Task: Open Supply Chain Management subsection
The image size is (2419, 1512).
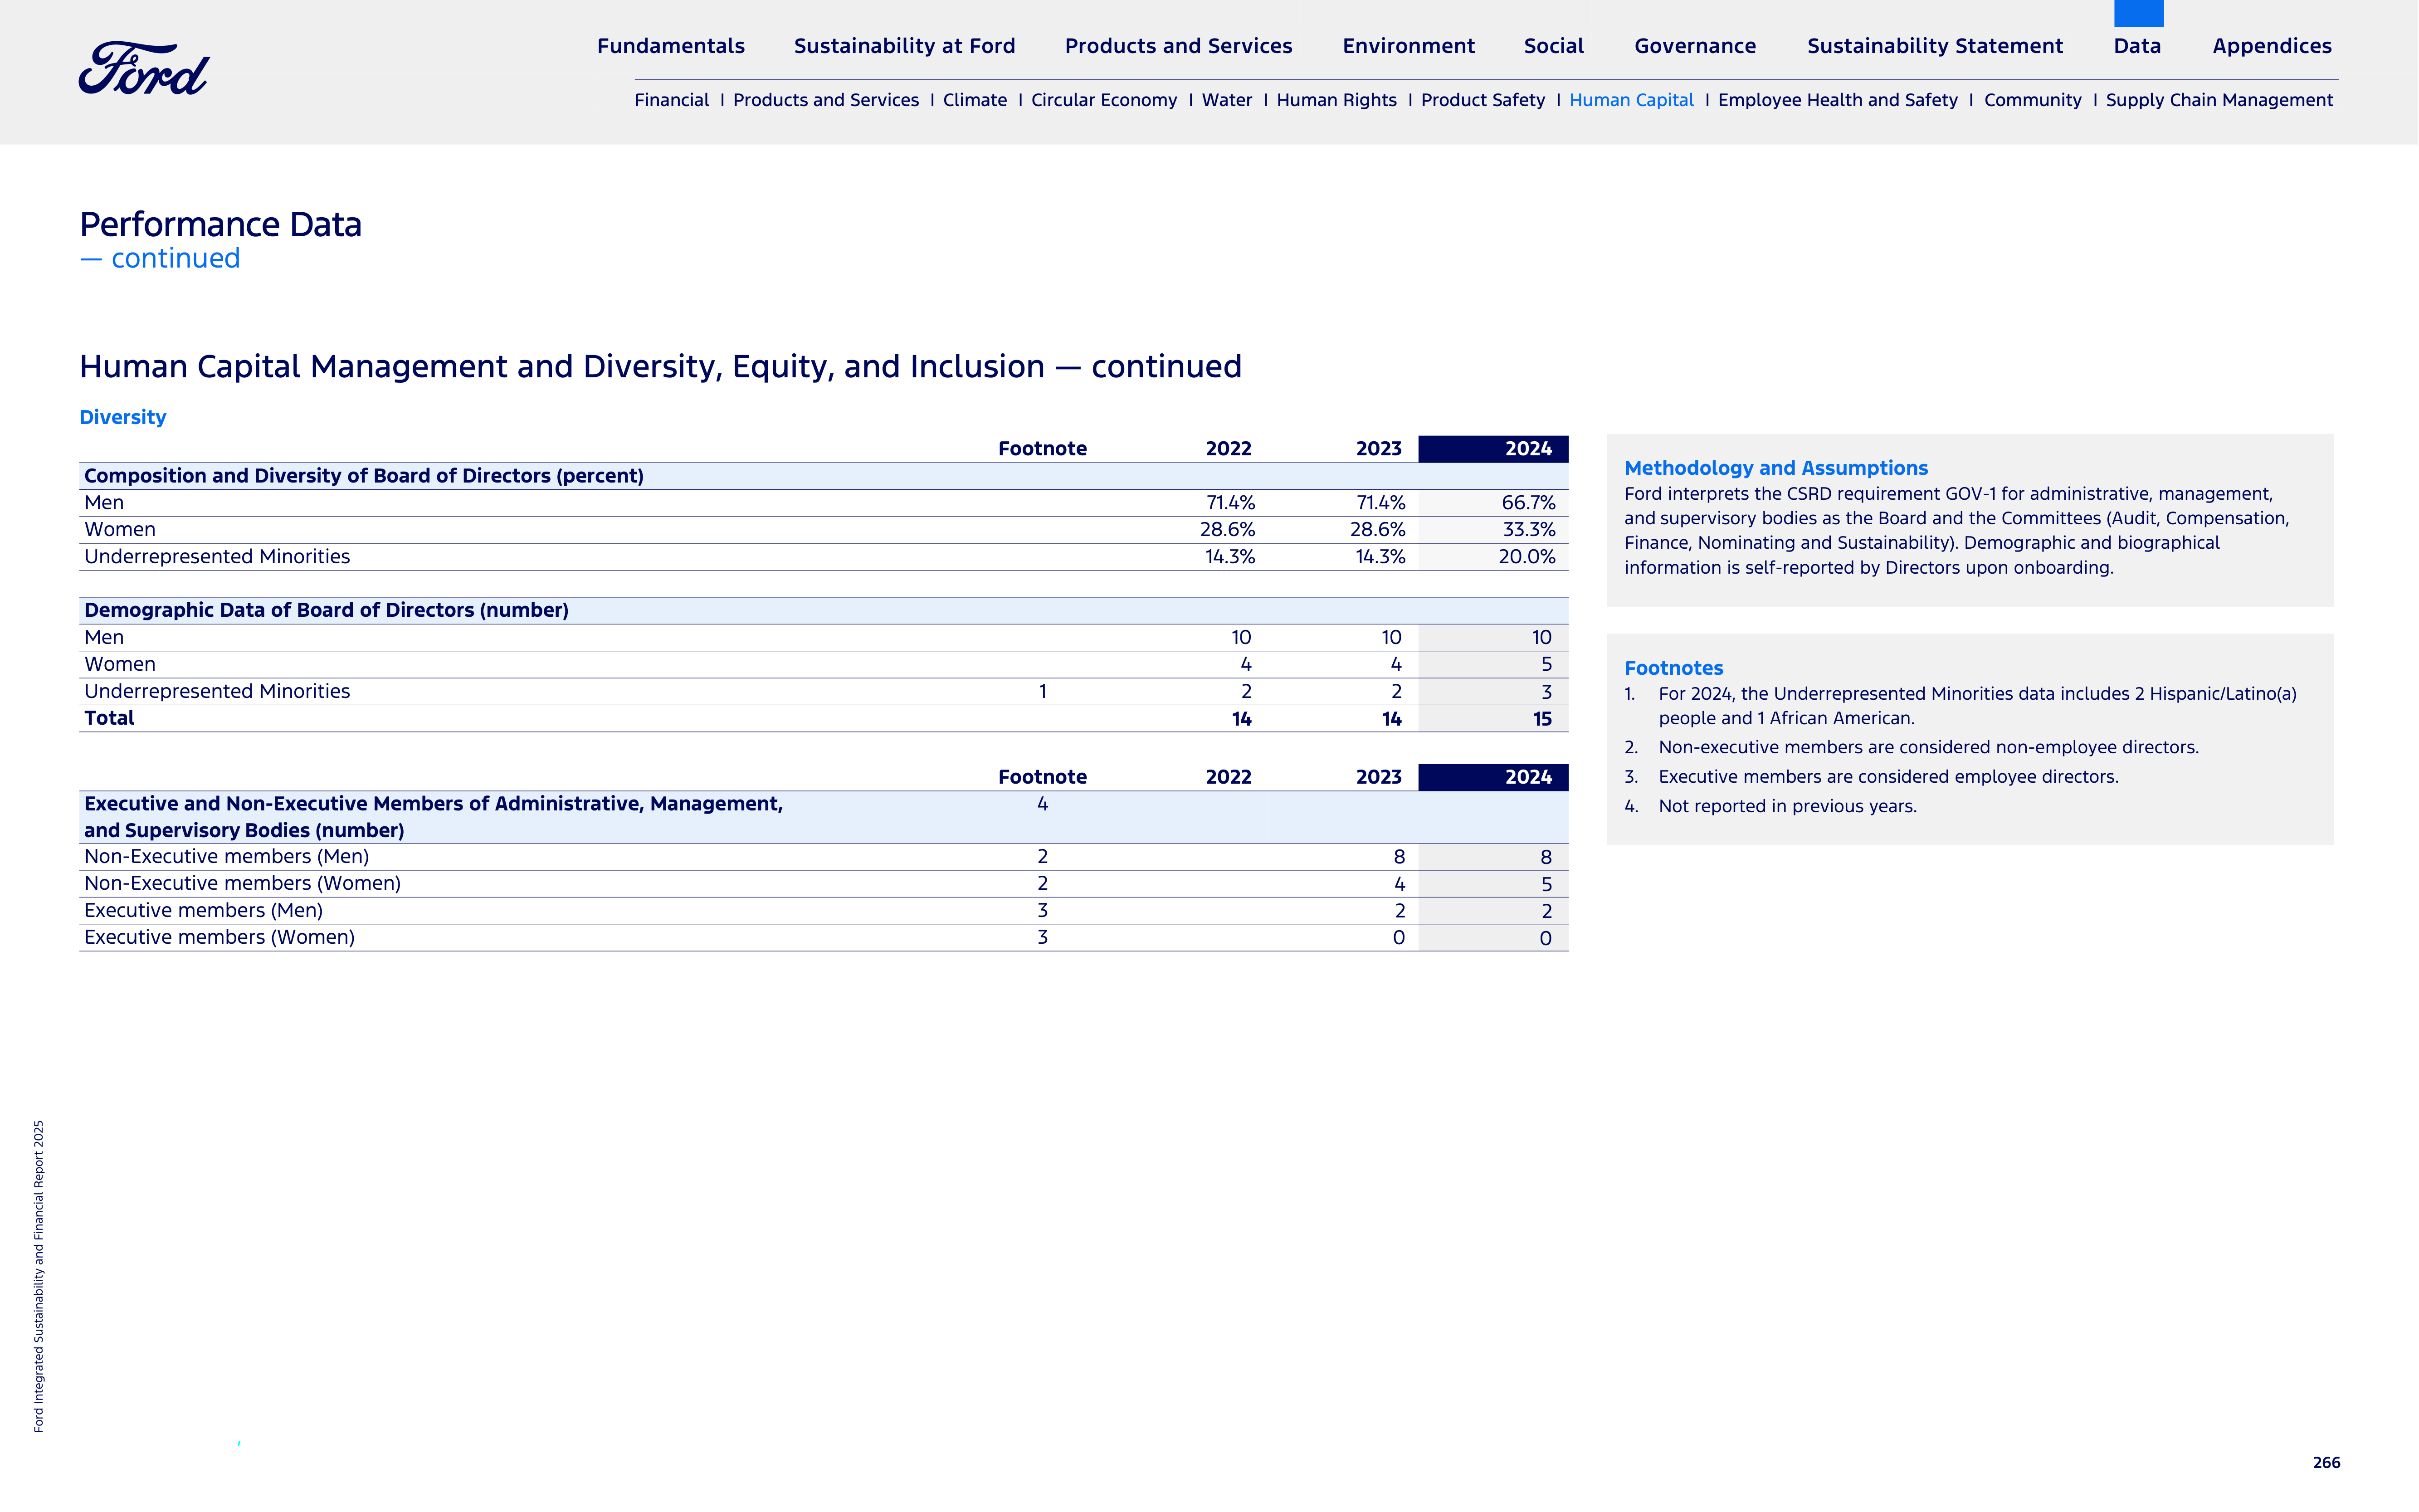Action: point(2219,100)
